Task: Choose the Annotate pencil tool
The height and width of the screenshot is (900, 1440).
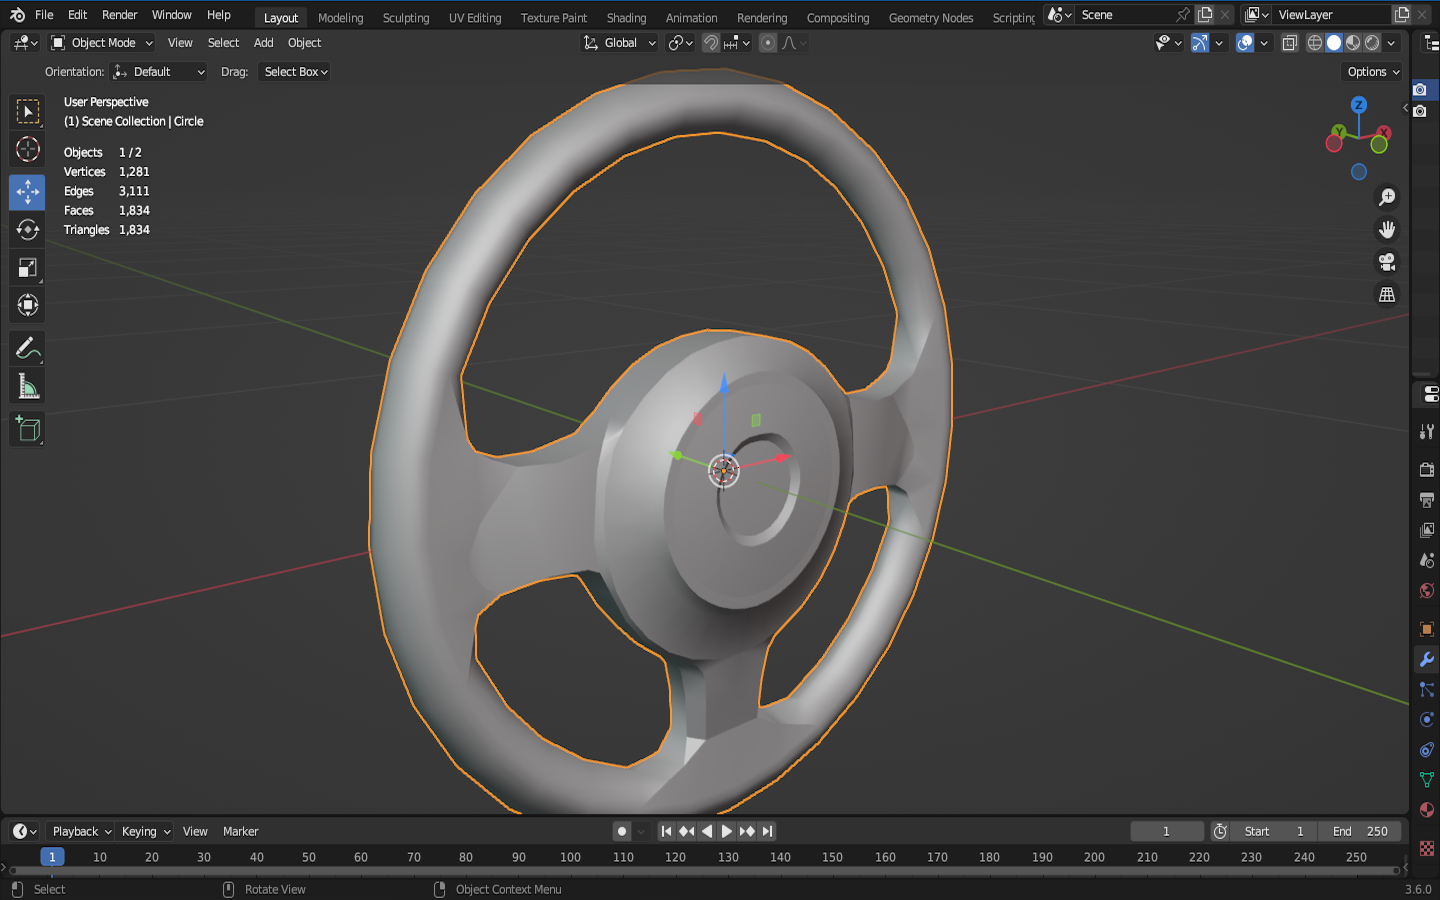Action: [27, 348]
